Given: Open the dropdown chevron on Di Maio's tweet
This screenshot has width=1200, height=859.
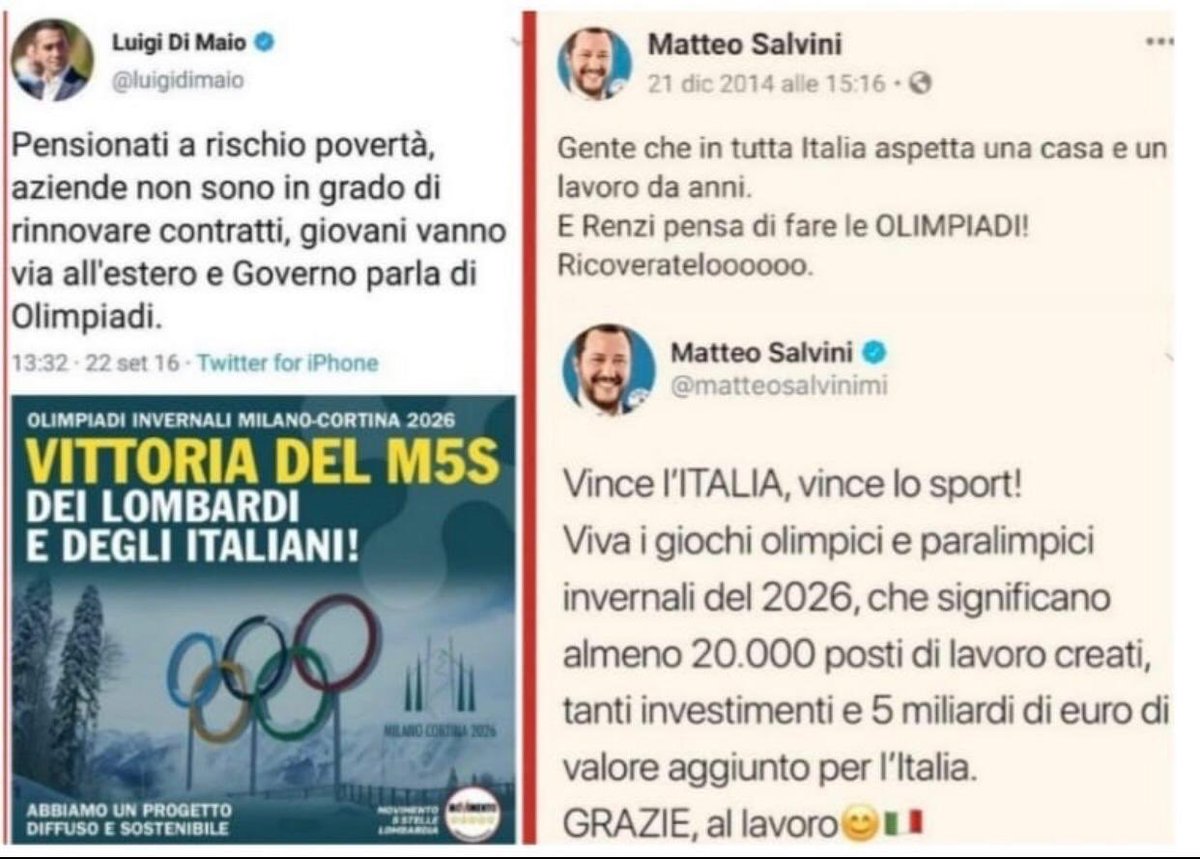Looking at the screenshot, I should pyautogui.click(x=516, y=42).
